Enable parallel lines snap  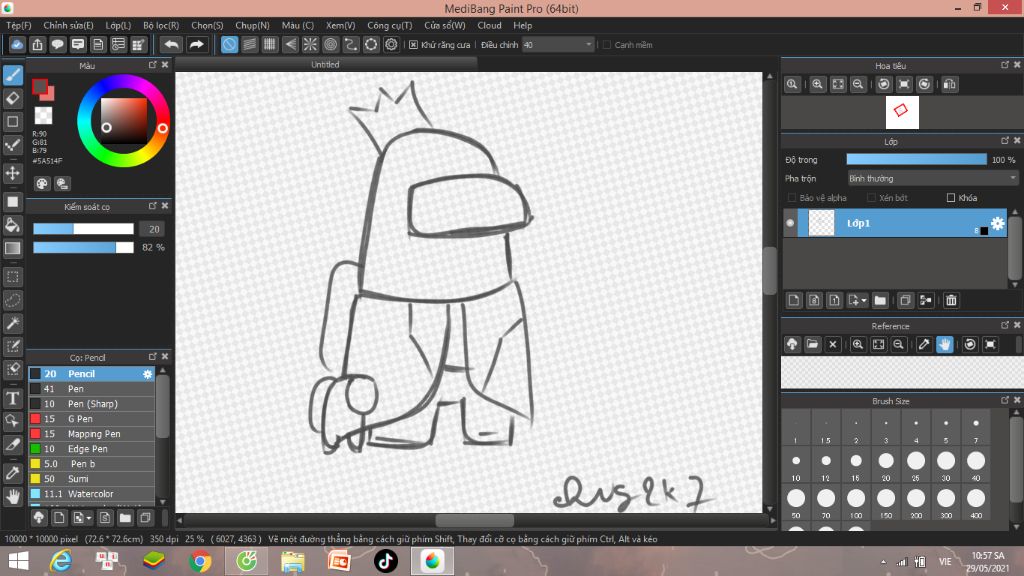(249, 44)
